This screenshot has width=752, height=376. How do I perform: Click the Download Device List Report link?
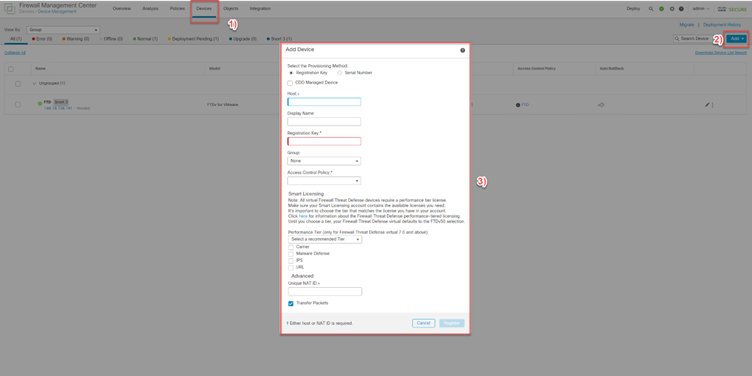(721, 53)
